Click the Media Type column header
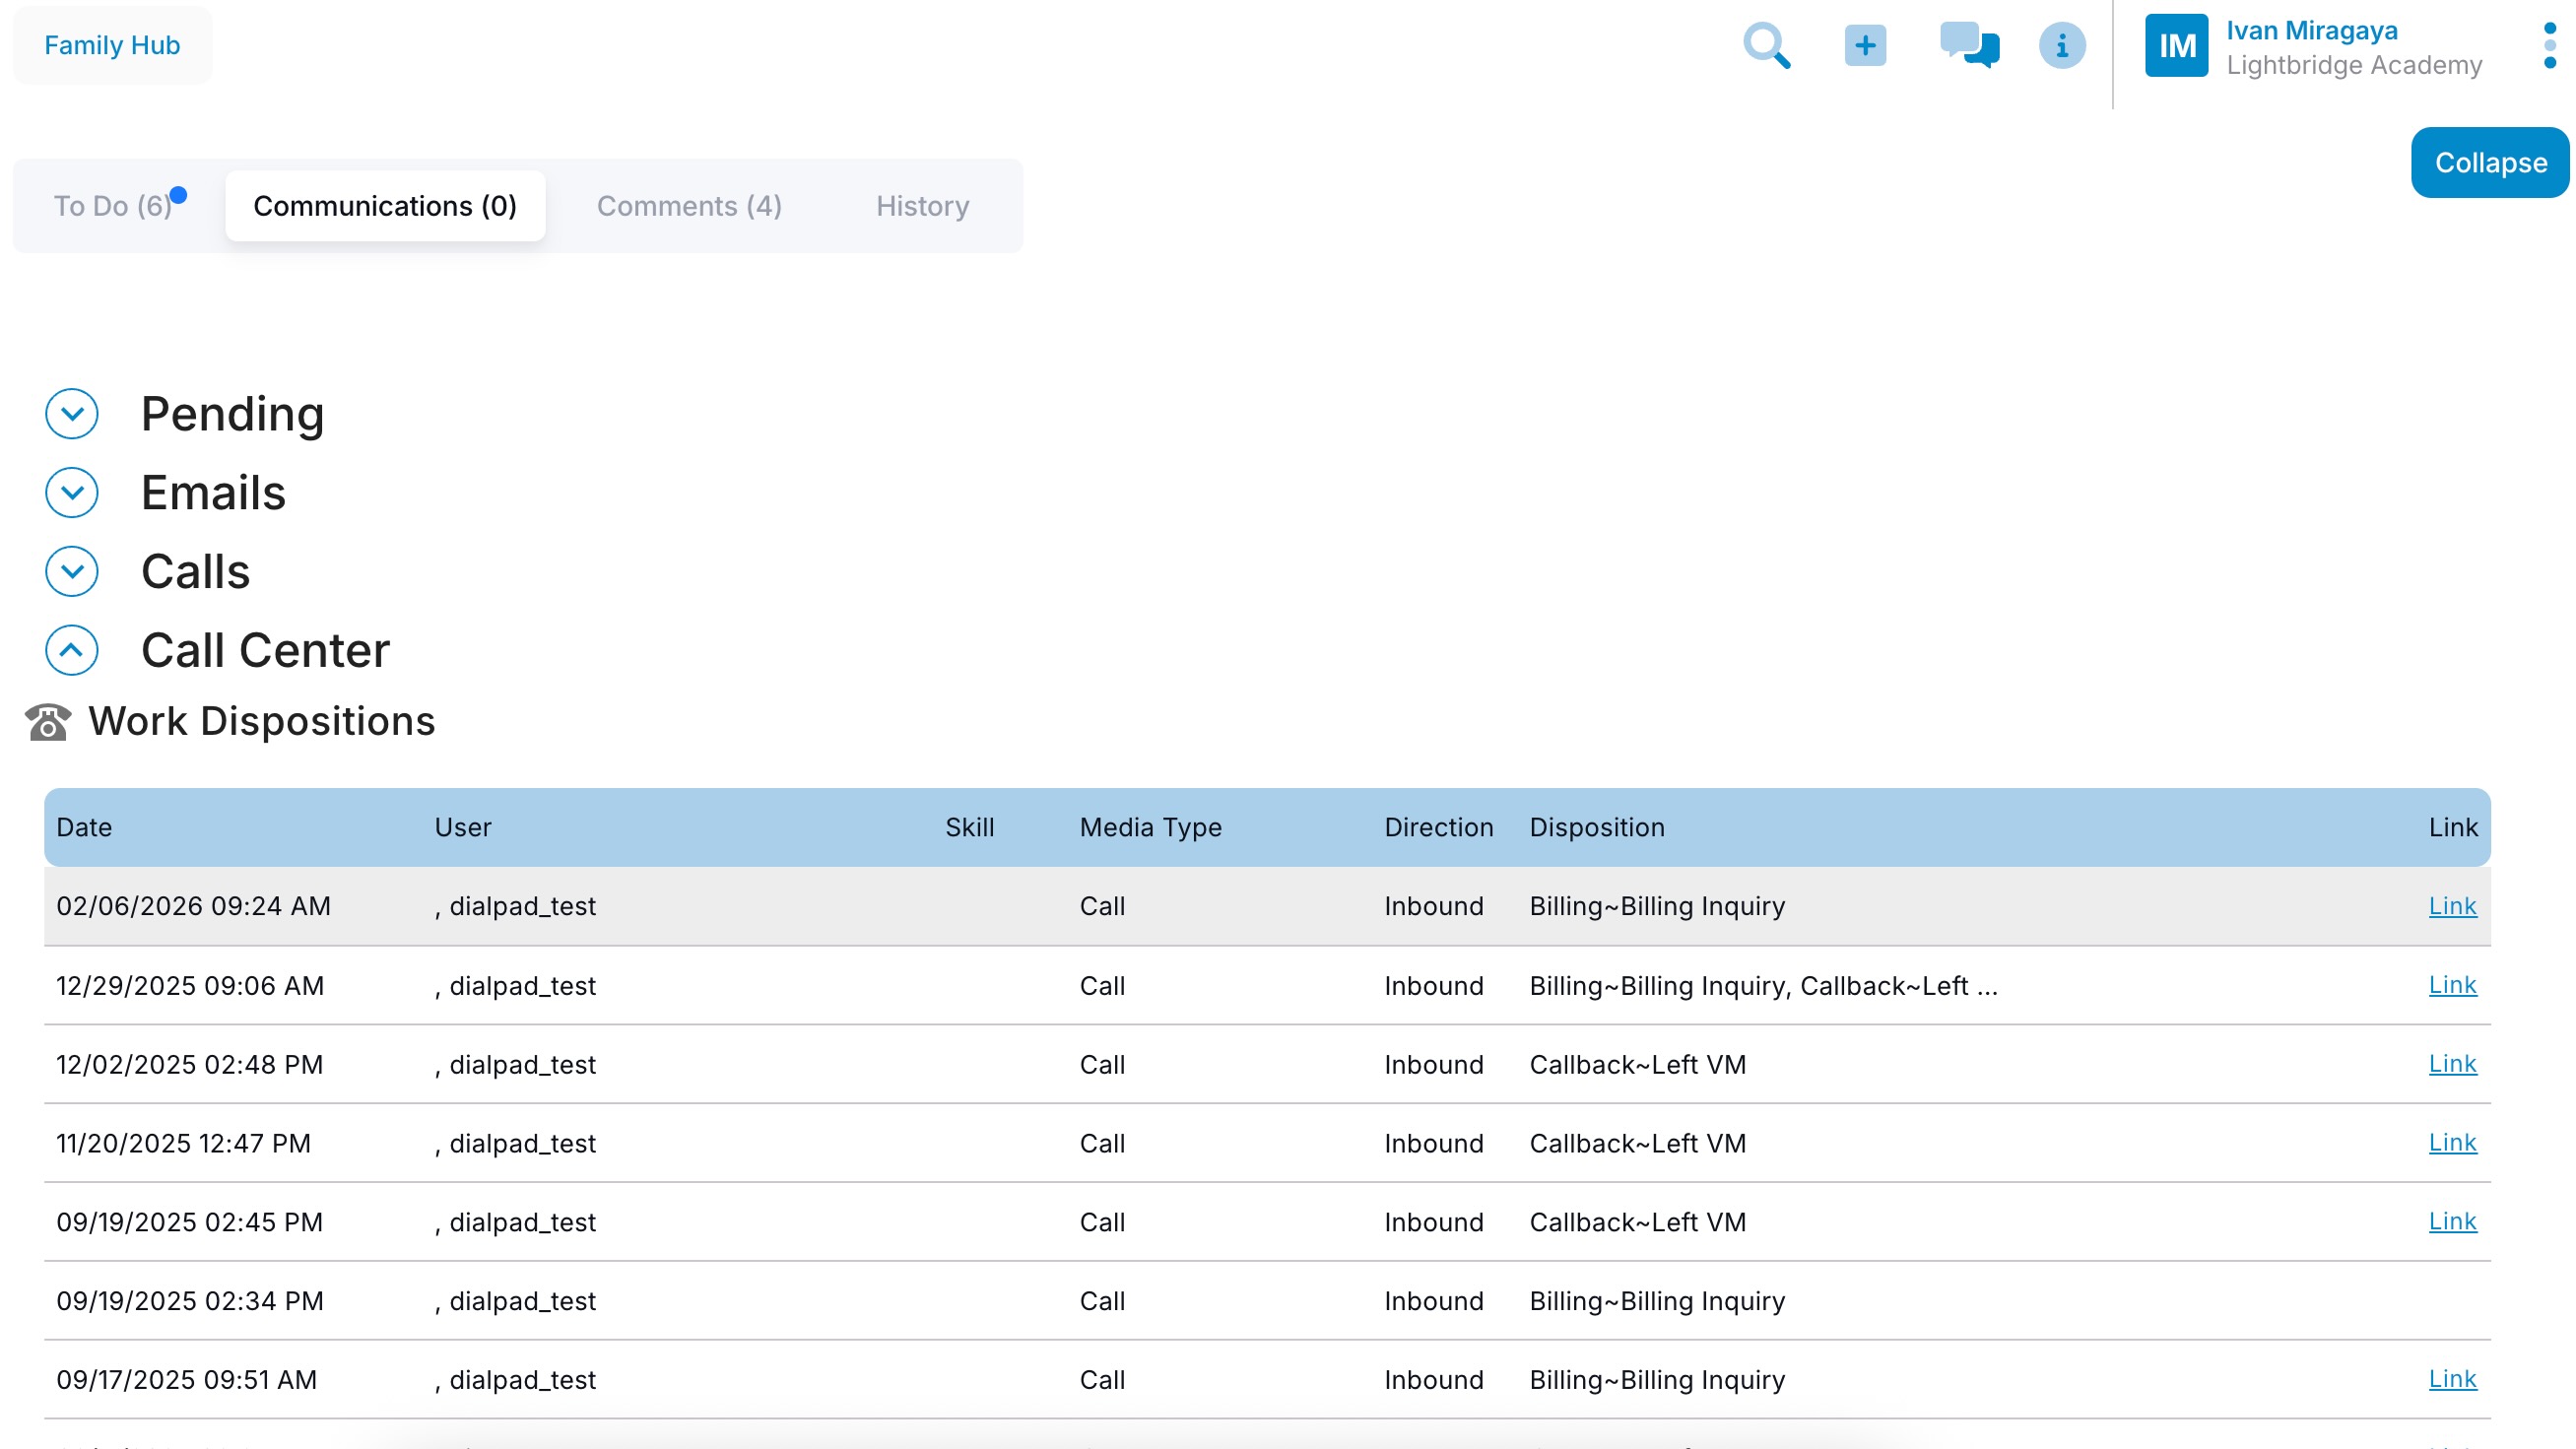The width and height of the screenshot is (2576, 1449). 1150,828
